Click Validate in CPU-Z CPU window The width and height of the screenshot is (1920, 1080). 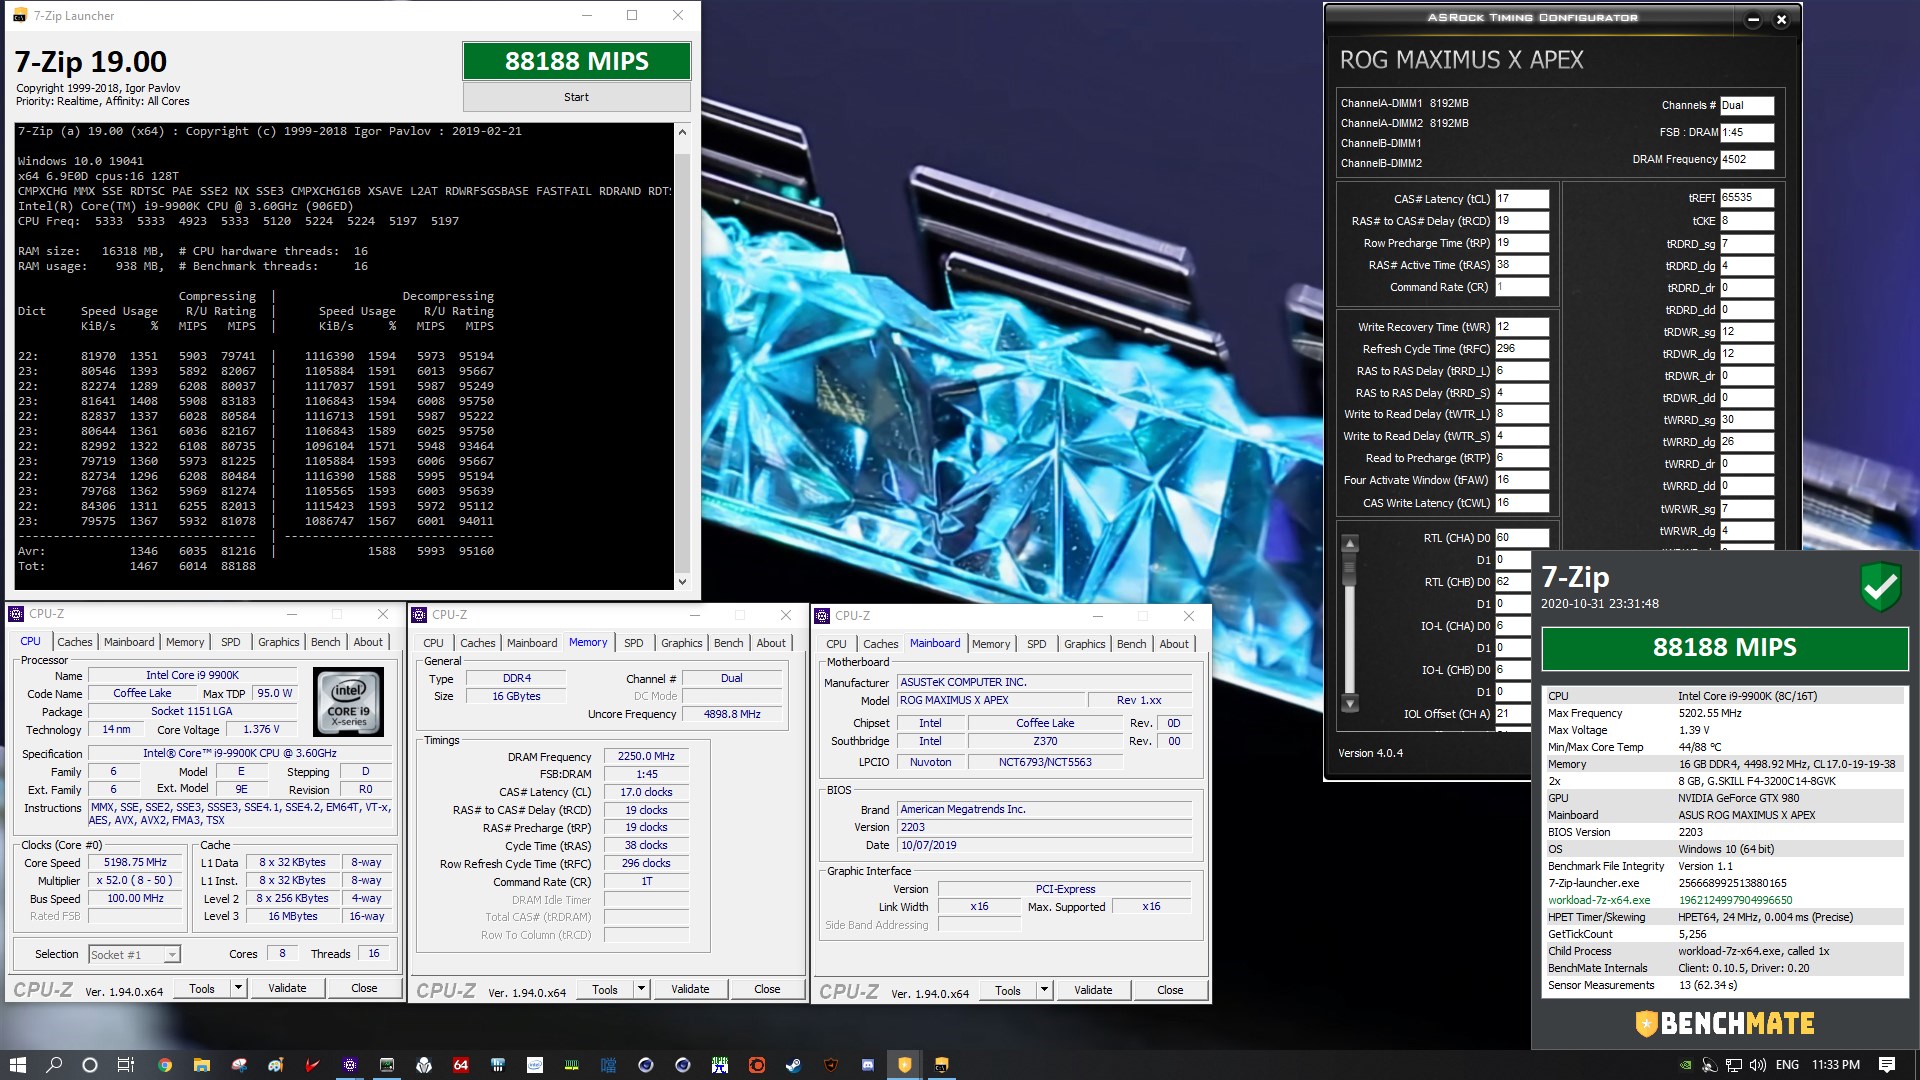point(287,988)
